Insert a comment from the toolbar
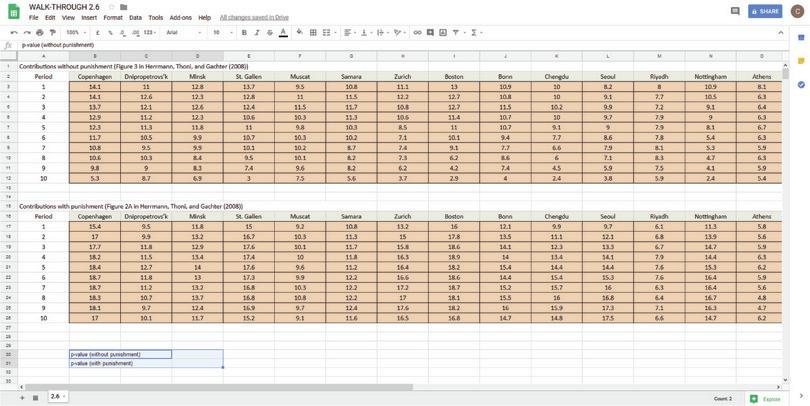 (x=430, y=33)
